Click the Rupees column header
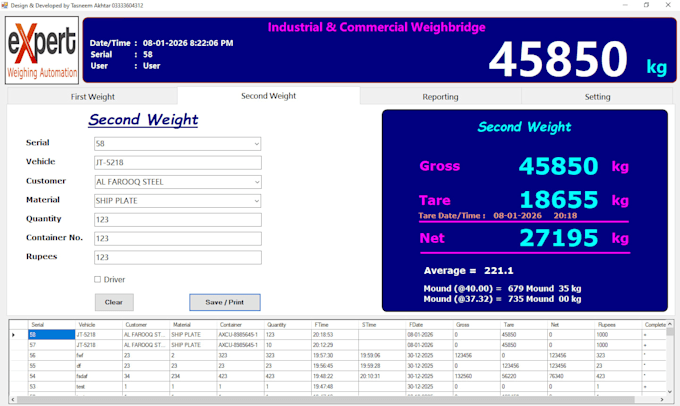This screenshot has height=406, width=680. pos(618,325)
